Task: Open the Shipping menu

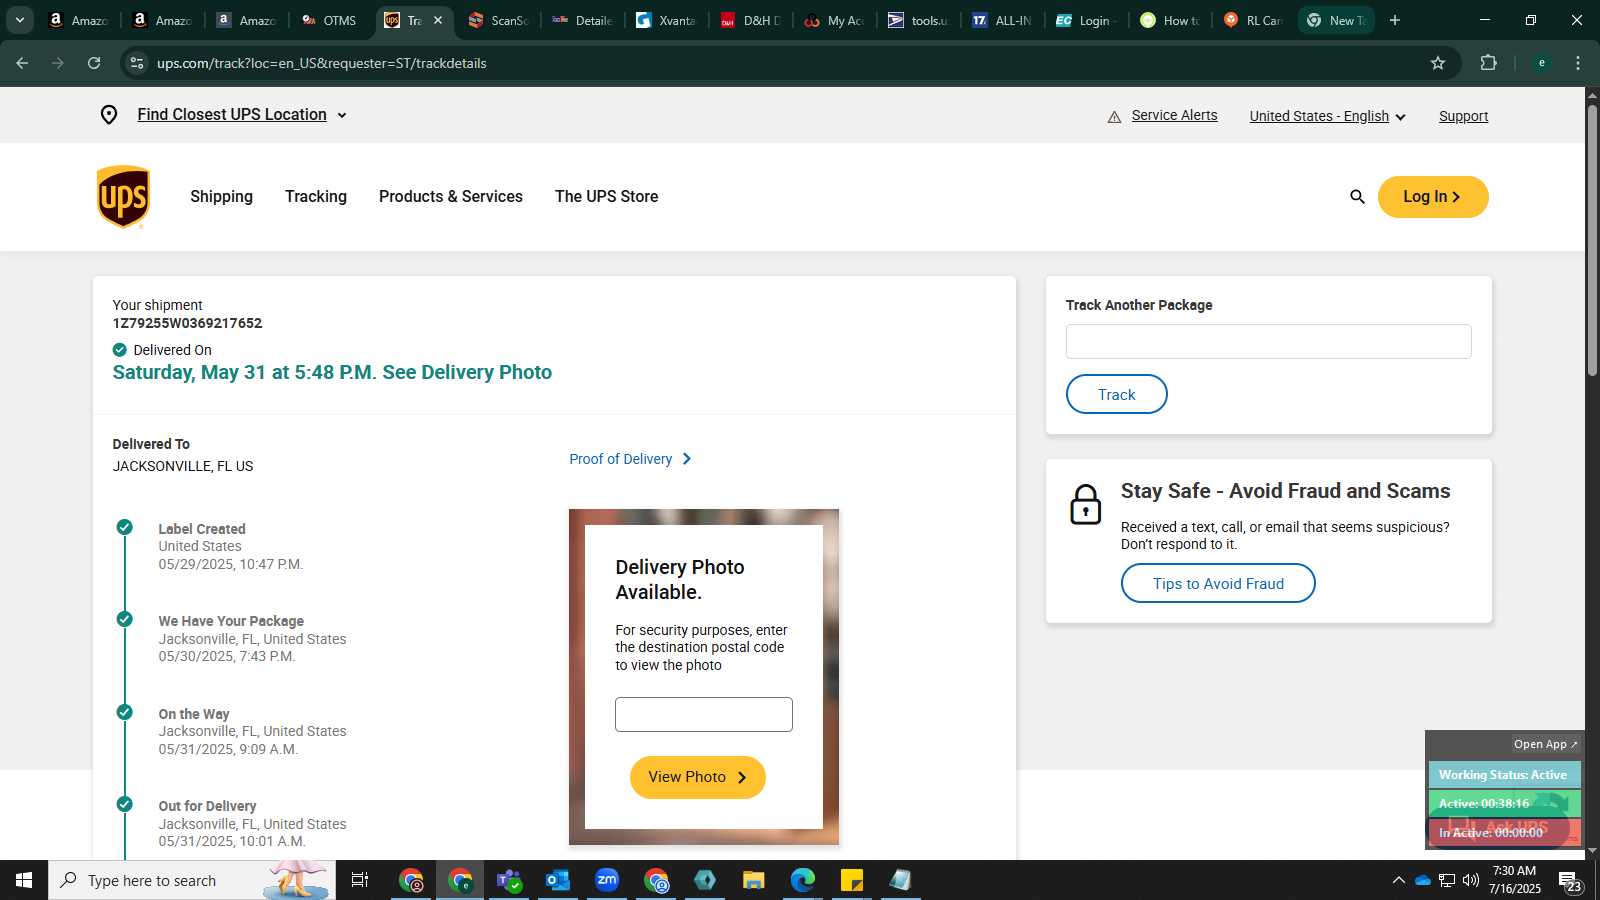Action: 221,197
